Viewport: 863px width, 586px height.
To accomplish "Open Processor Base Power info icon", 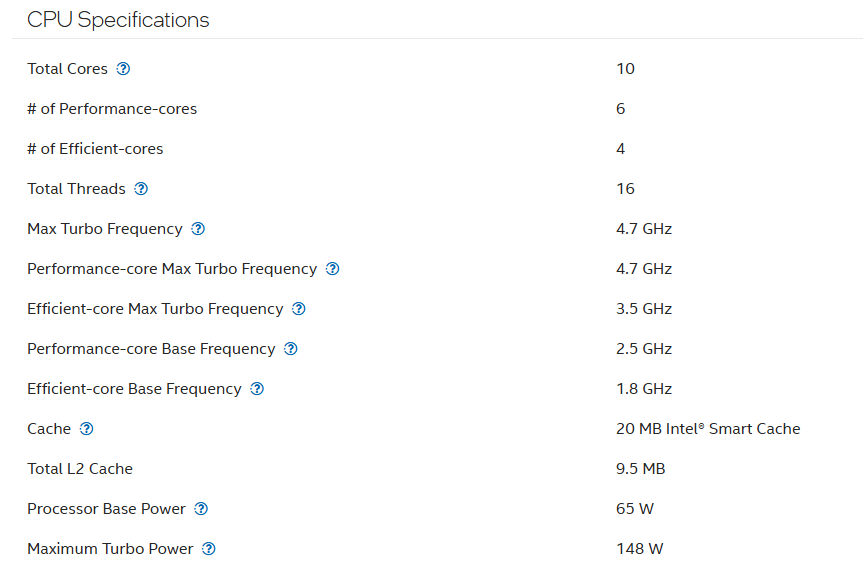I will pos(201,509).
